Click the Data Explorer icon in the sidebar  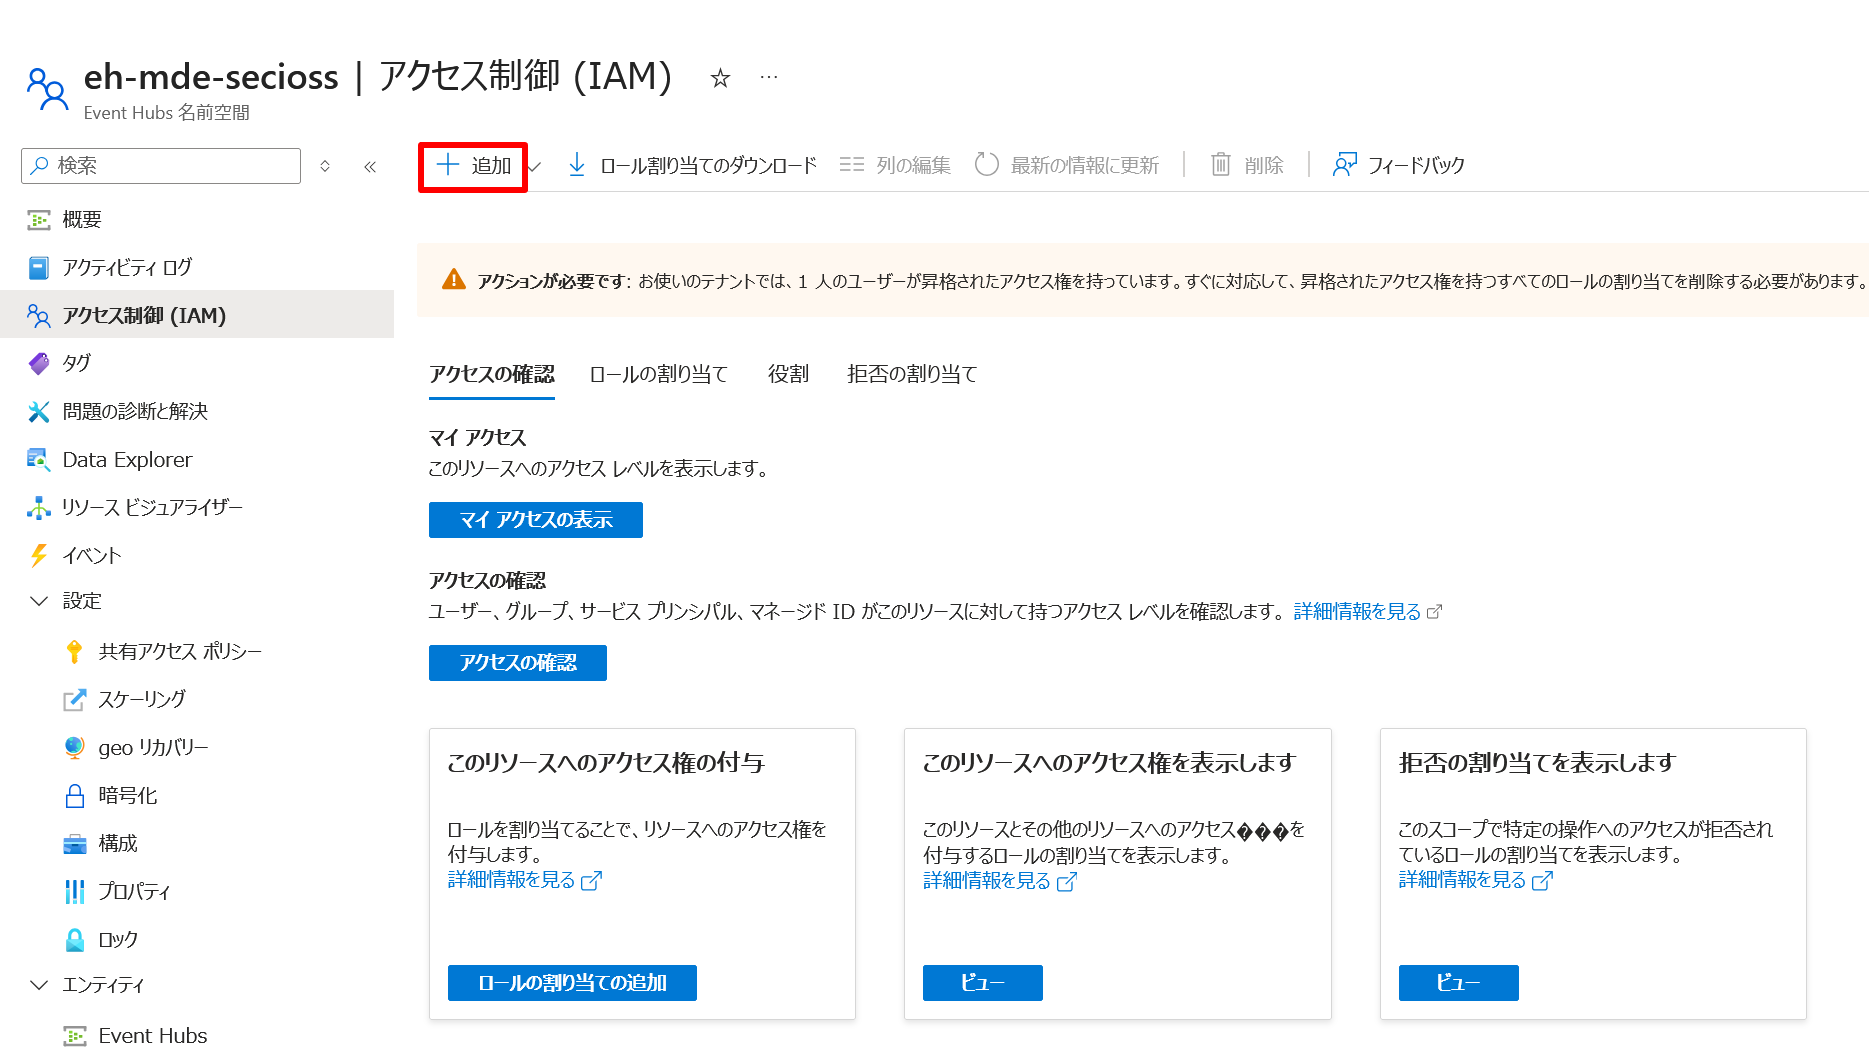[x=39, y=460]
